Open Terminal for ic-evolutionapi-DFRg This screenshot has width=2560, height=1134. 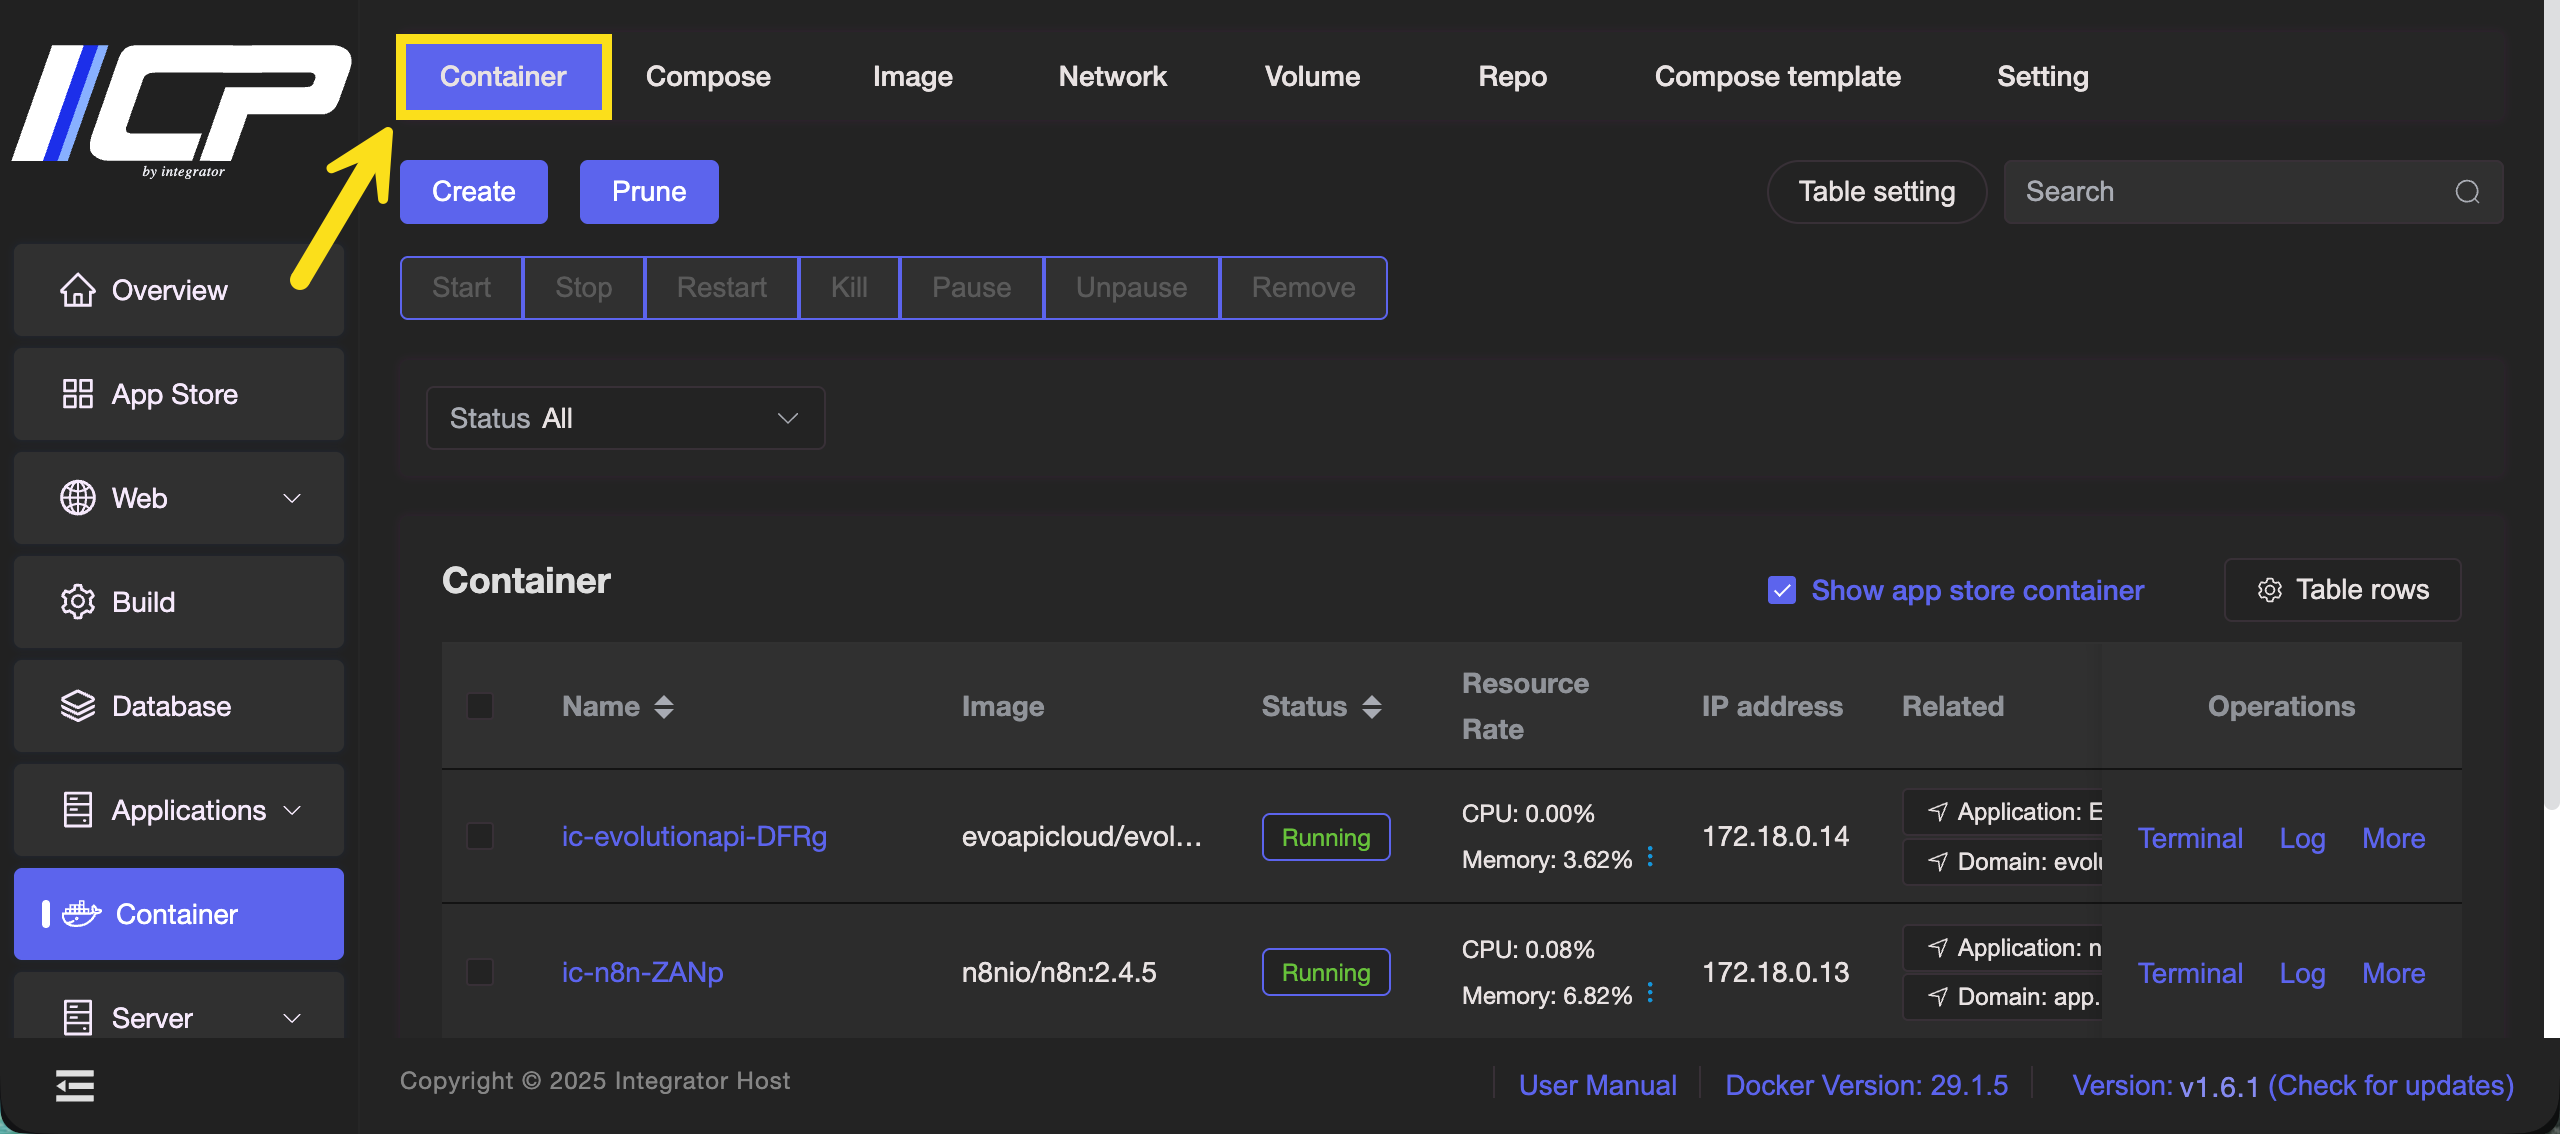tap(2190, 838)
